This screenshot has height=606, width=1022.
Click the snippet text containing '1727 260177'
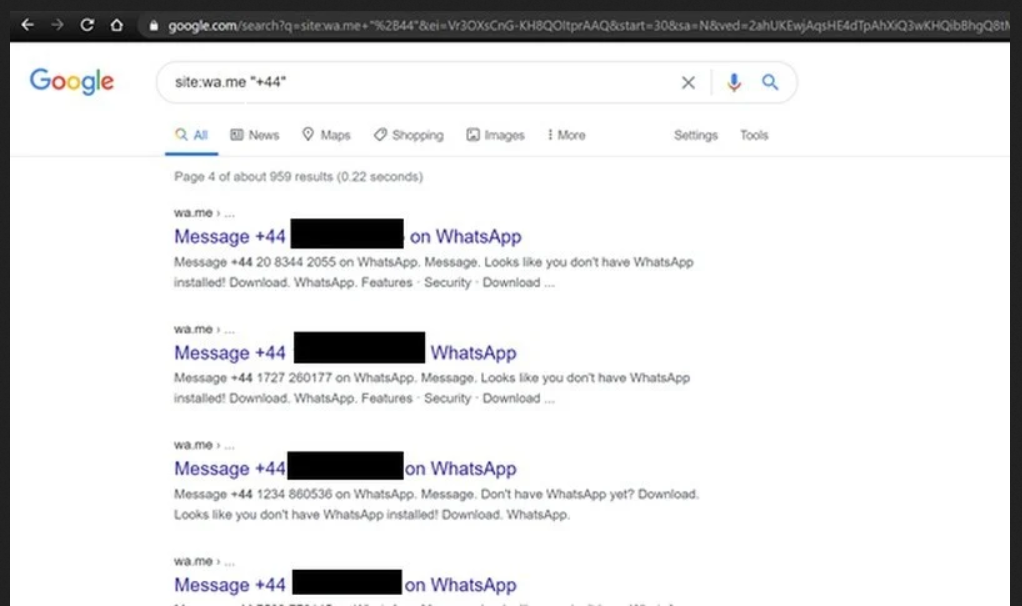coord(431,388)
